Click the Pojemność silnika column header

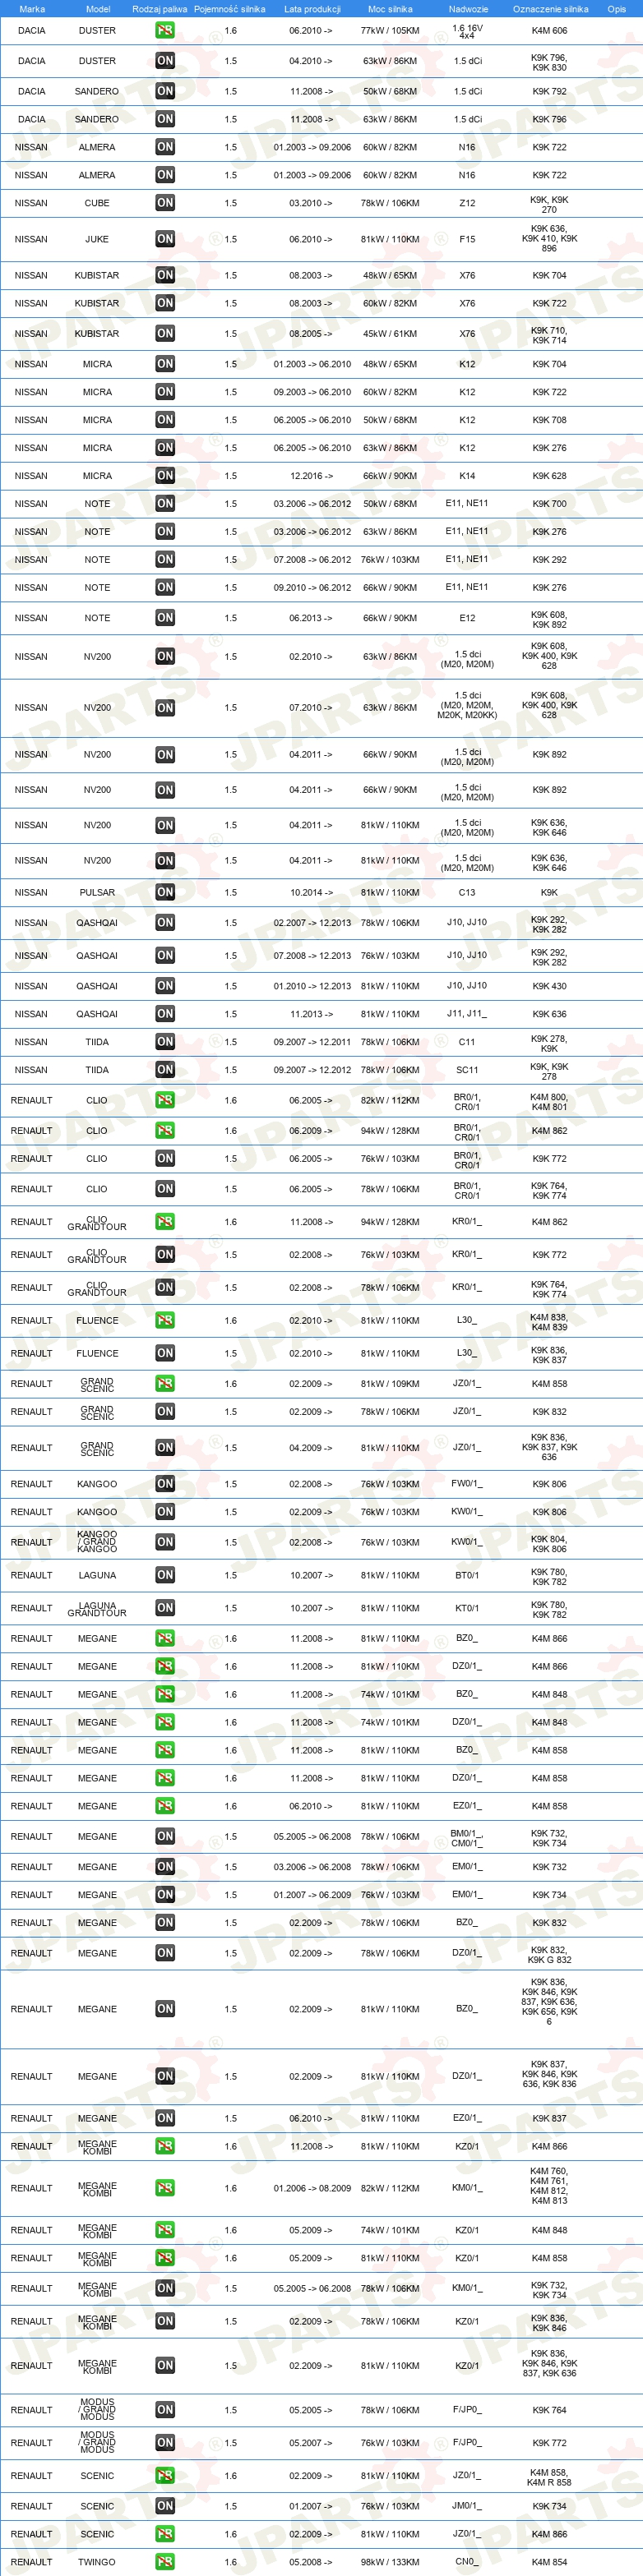pos(230,9)
